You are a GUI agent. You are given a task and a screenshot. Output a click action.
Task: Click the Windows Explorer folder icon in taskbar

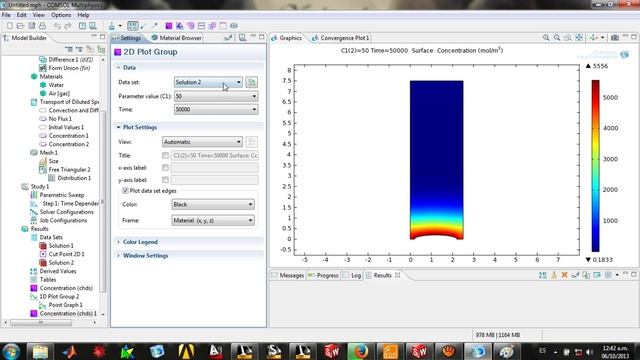pos(40,351)
